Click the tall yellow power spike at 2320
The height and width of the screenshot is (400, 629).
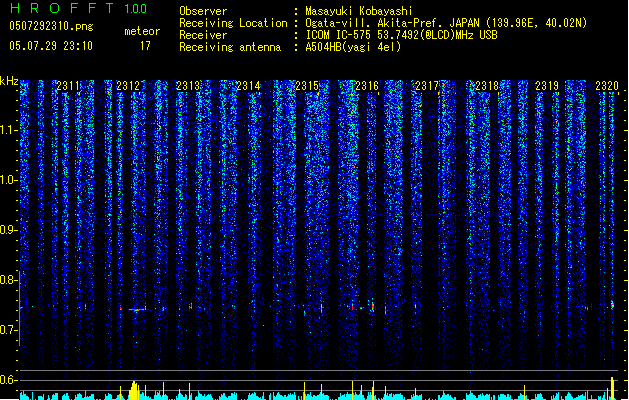point(612,388)
